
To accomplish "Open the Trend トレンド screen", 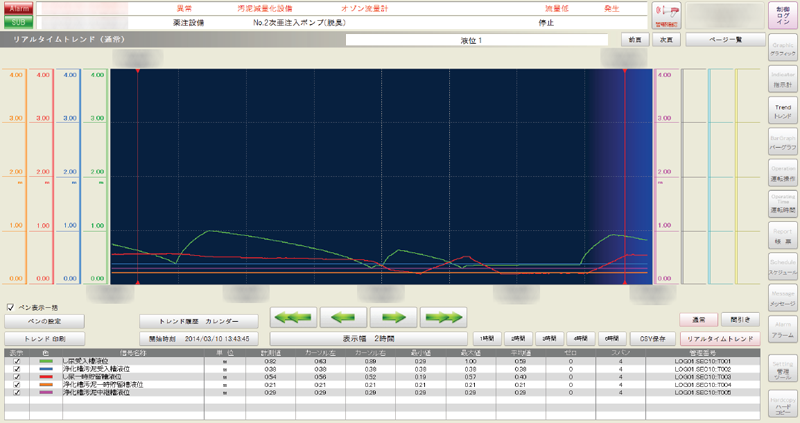I will coord(783,111).
